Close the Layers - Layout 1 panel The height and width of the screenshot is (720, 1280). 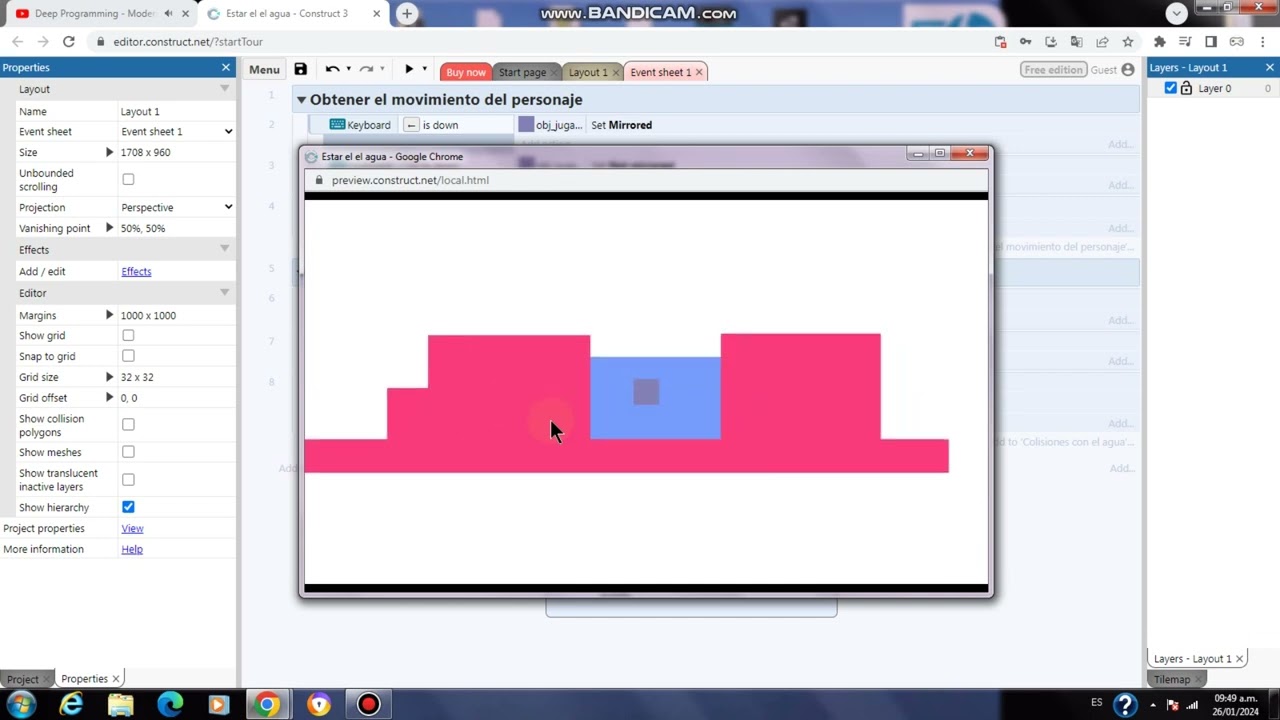(1270, 67)
